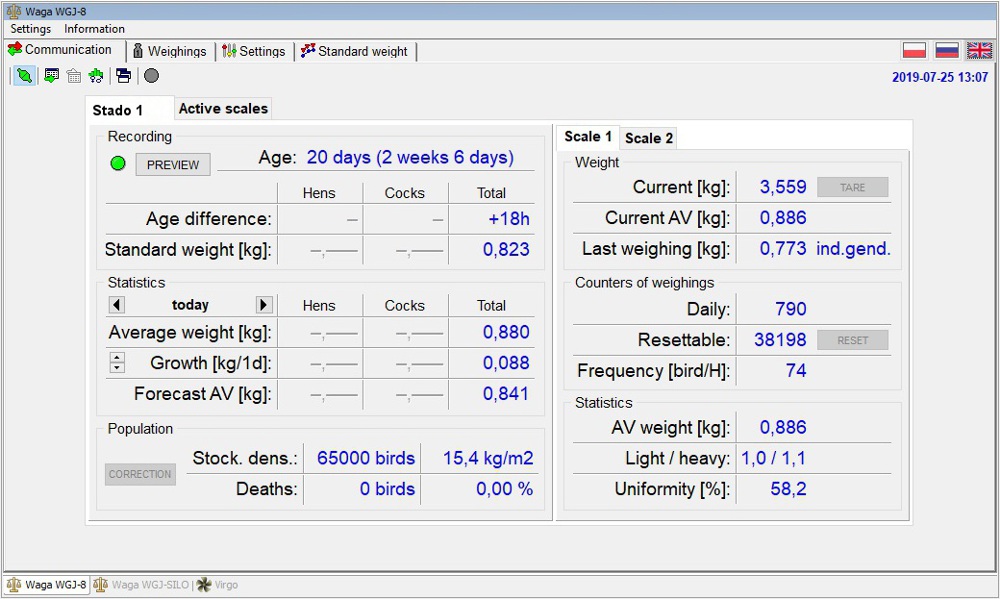This screenshot has height=599, width=1000.
Task: Click the grayed-out trash bin toolbar icon
Action: point(73,76)
